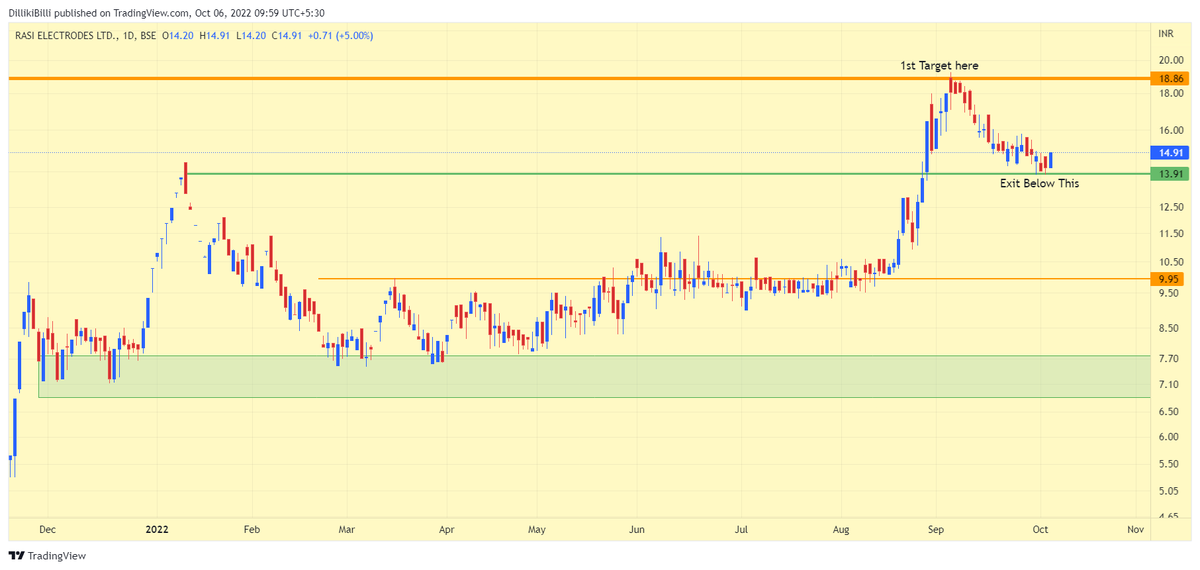Click the Feb label on time axis

tap(251, 528)
